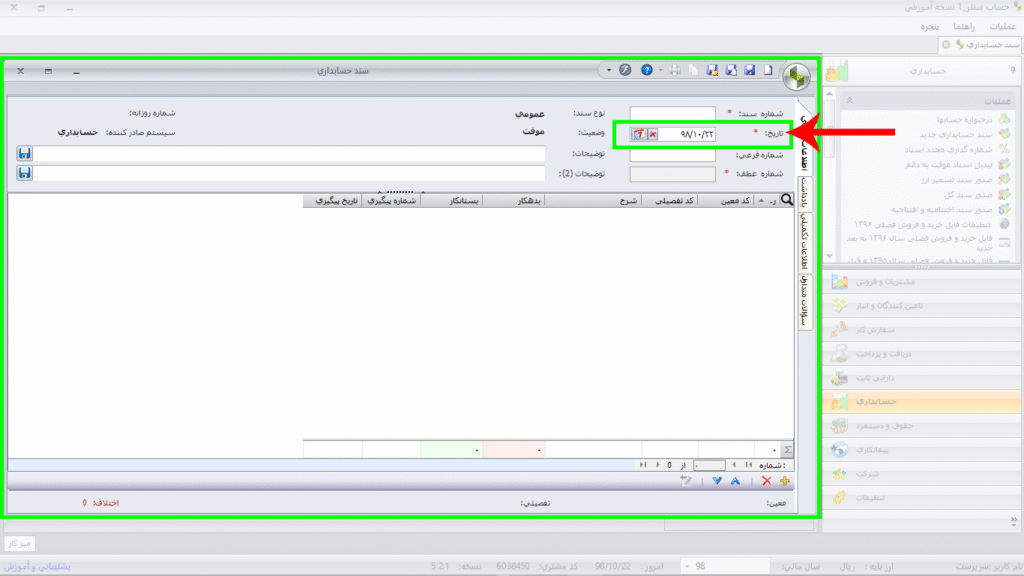The height and width of the screenshot is (576, 1024).
Task: Open the quick access toolbar customize arrow
Action: (609, 70)
